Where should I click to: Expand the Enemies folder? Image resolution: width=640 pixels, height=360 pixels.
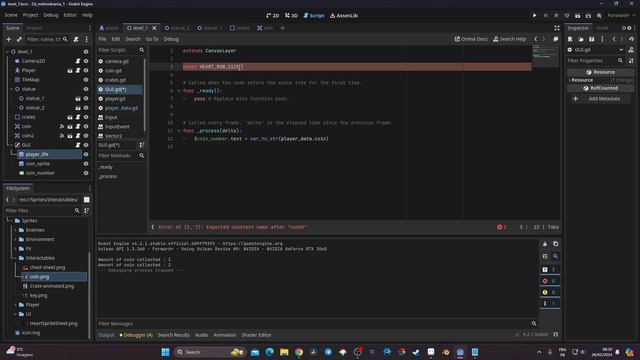(x=16, y=230)
